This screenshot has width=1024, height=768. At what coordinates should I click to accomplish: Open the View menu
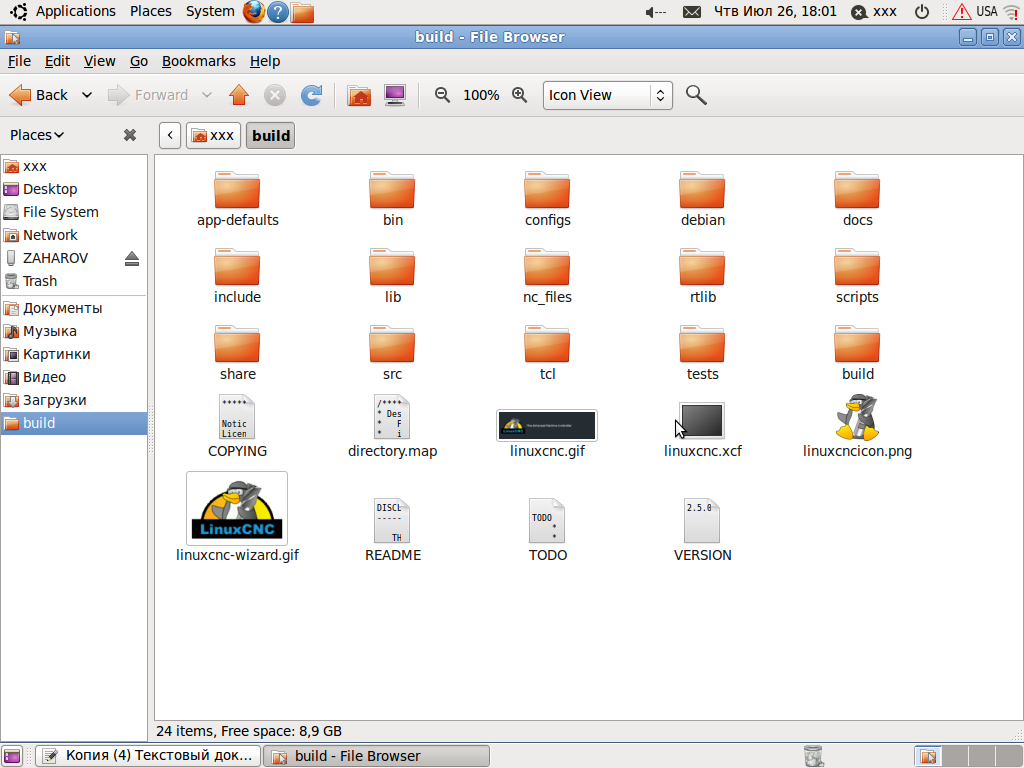coord(99,61)
